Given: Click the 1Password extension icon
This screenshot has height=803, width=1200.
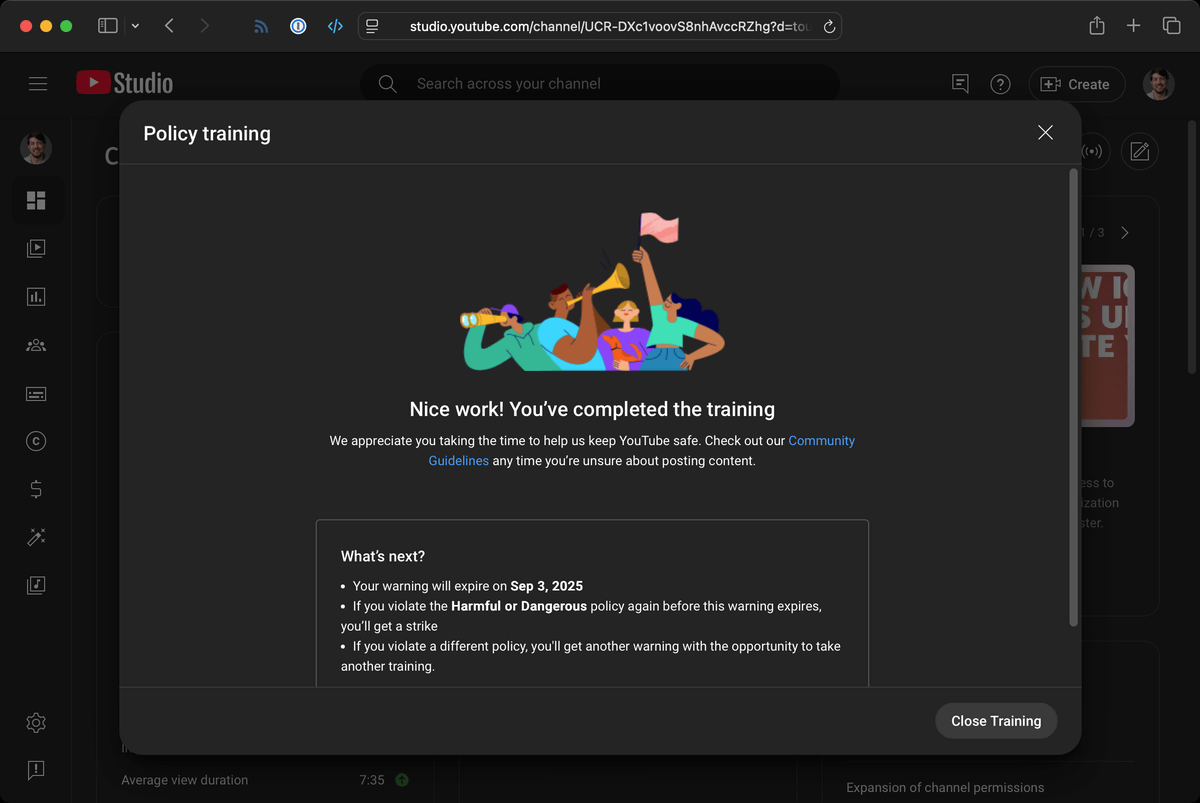Looking at the screenshot, I should tap(298, 26).
